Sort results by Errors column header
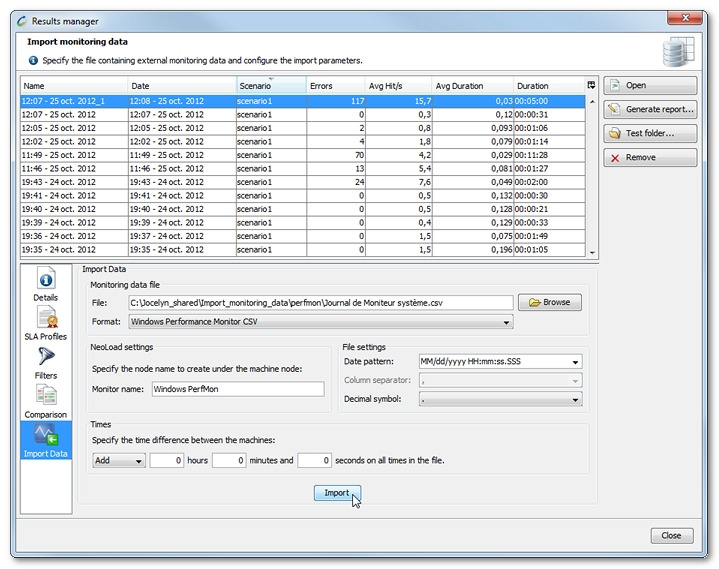The height and width of the screenshot is (569, 719). coord(334,86)
